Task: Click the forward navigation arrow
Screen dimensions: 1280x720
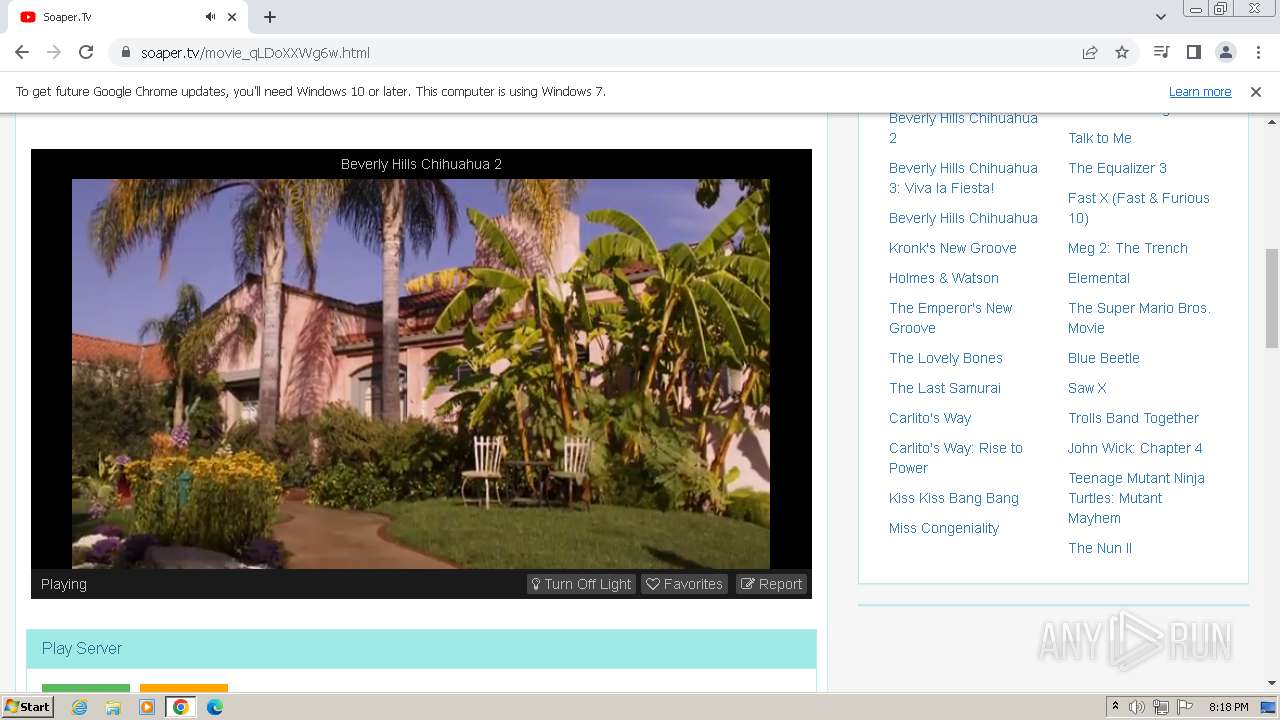Action: tap(54, 53)
